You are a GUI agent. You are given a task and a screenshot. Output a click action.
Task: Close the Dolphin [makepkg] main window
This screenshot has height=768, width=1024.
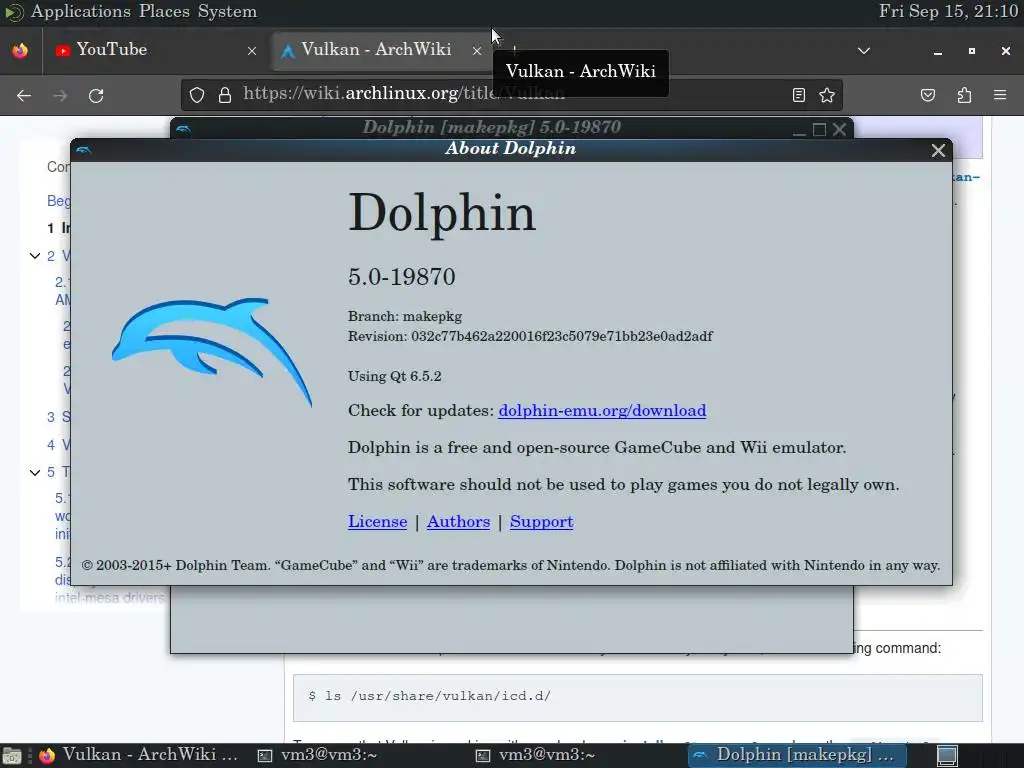click(839, 130)
